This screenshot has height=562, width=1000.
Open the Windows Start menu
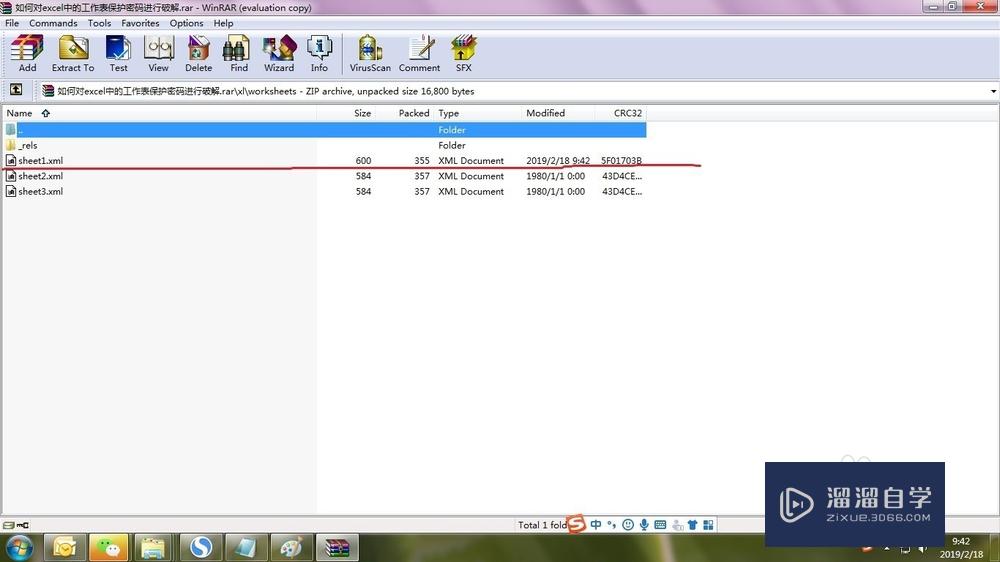point(19,548)
